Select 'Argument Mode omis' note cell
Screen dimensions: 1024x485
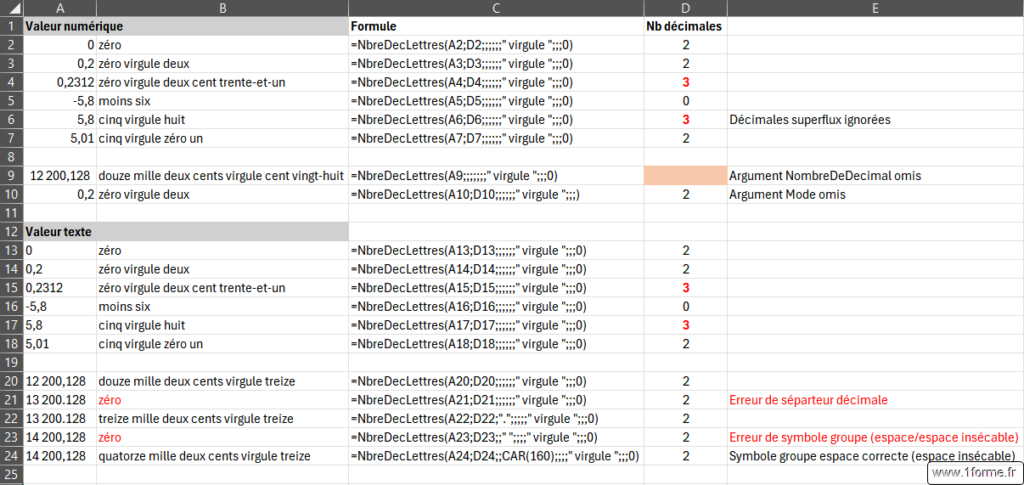[x=876, y=195]
